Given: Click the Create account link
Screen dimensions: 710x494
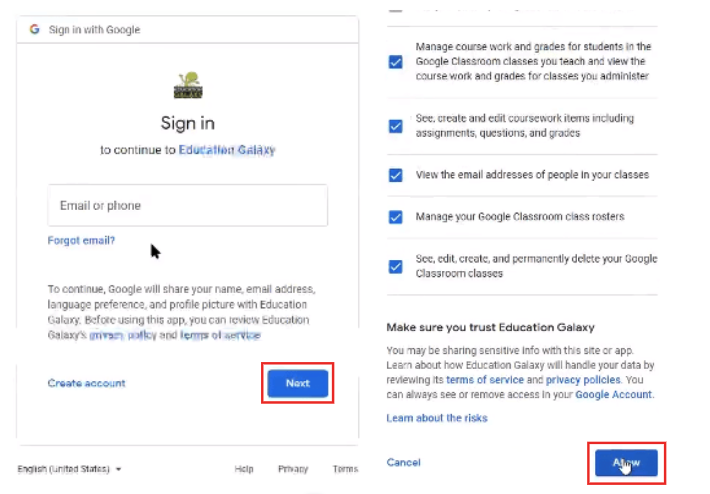Looking at the screenshot, I should [x=86, y=383].
